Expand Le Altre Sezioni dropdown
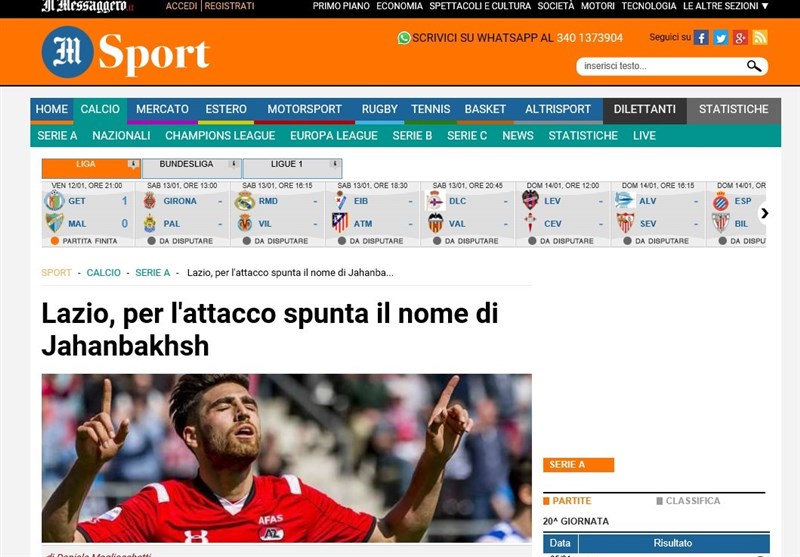Viewport: 800px width, 557px height. 726,6
